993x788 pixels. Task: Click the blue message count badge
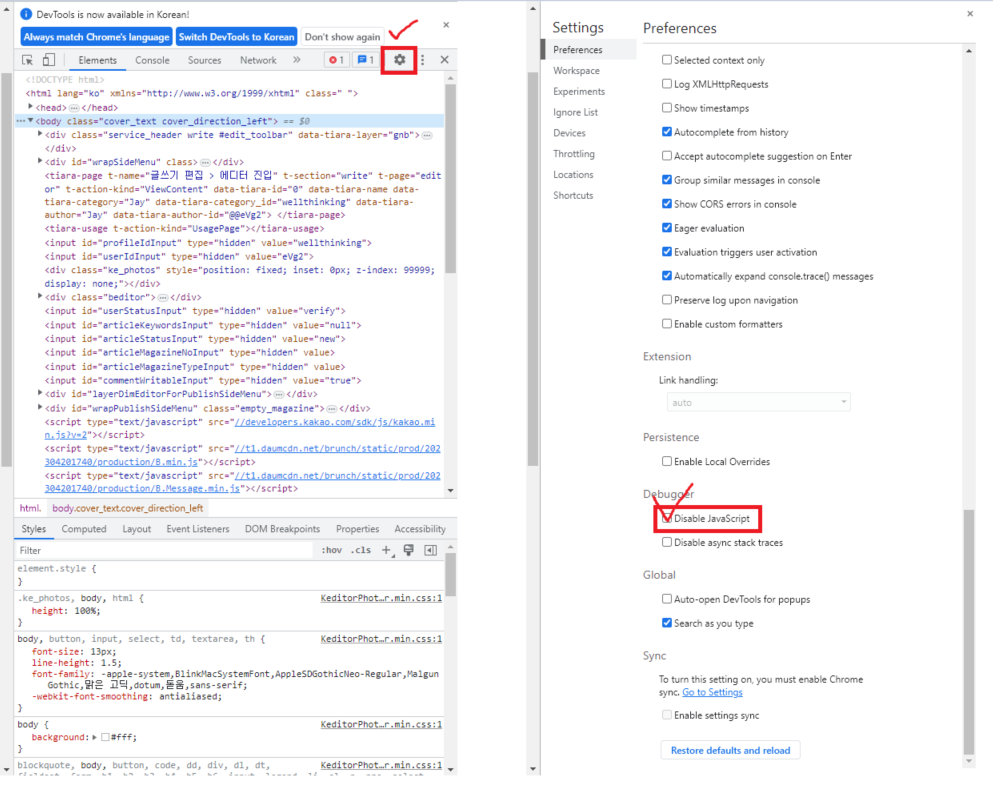coord(365,60)
